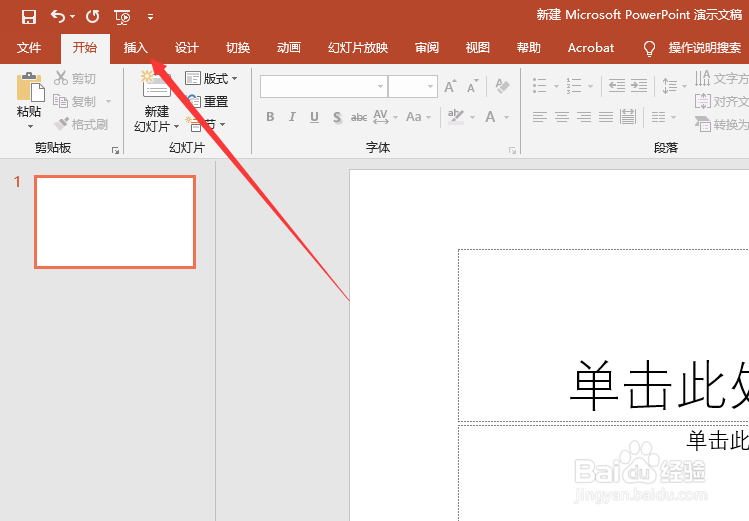Toggle Strikethrough abc formatting
749x521 pixels.
[359, 117]
